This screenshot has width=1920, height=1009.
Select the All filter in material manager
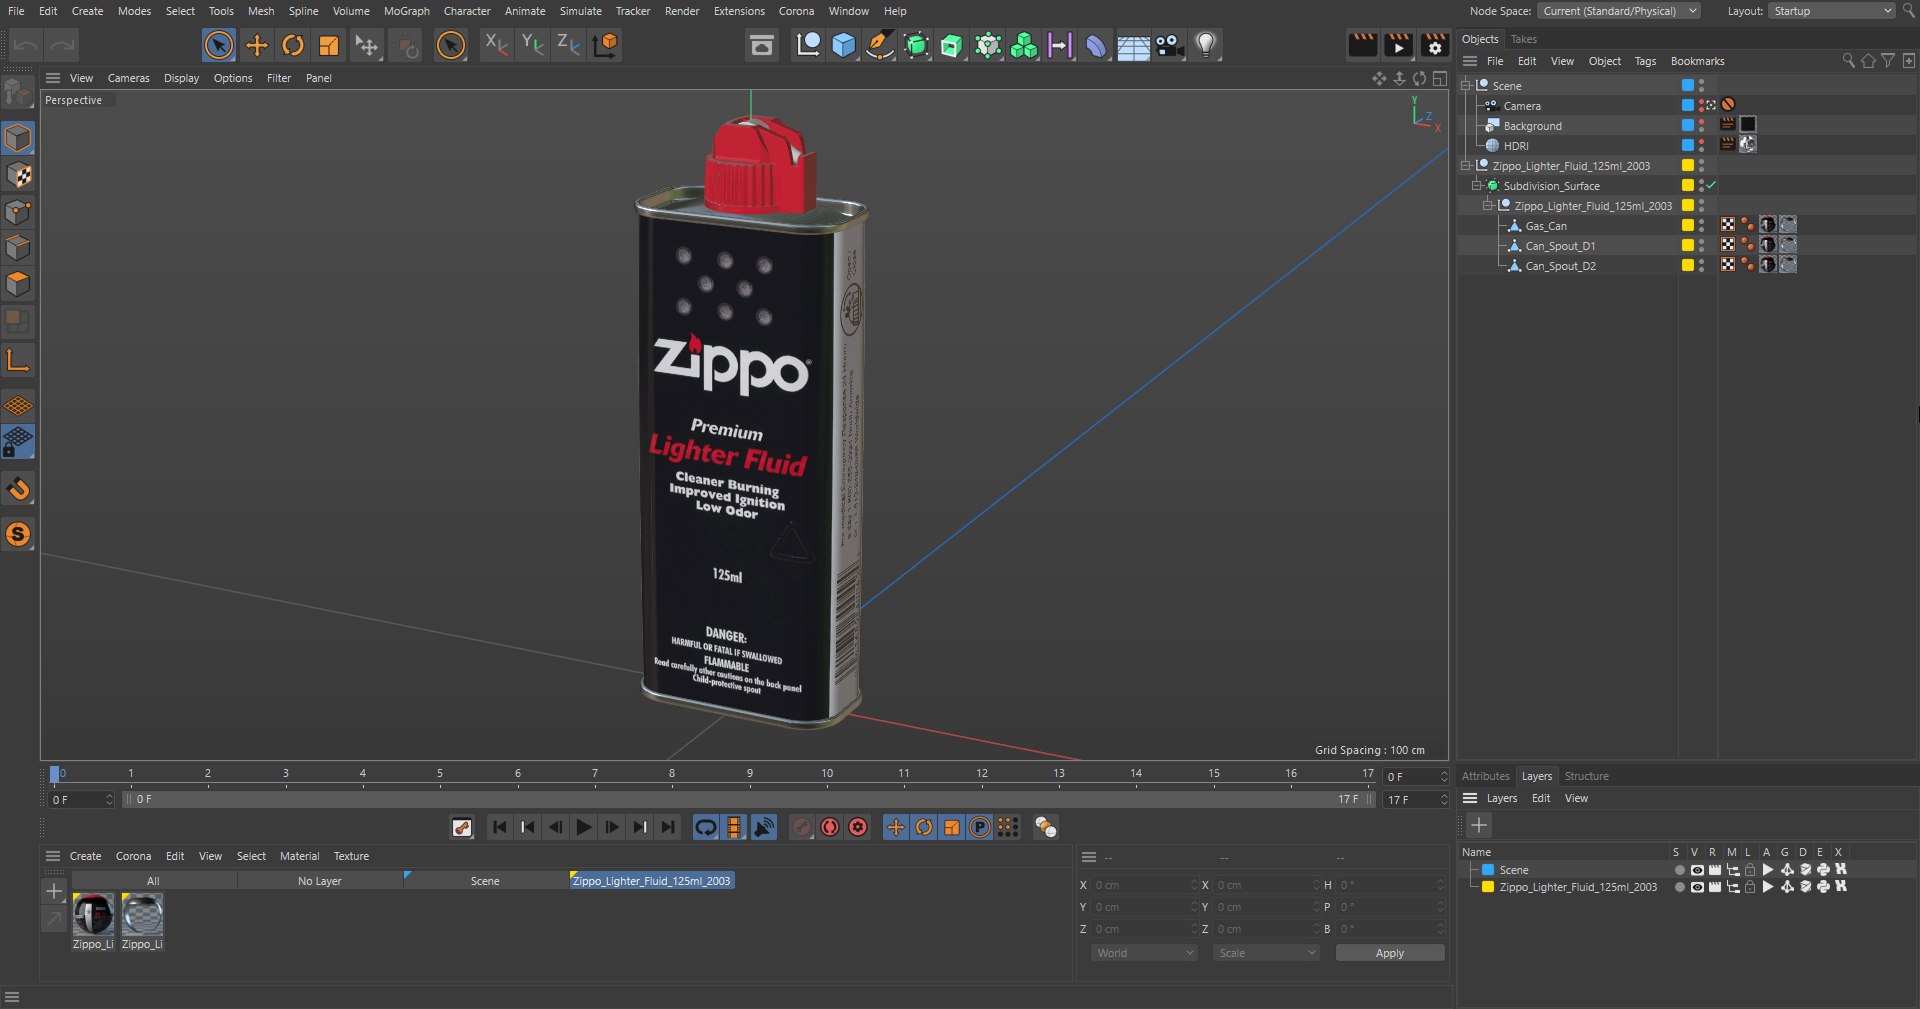(x=153, y=881)
